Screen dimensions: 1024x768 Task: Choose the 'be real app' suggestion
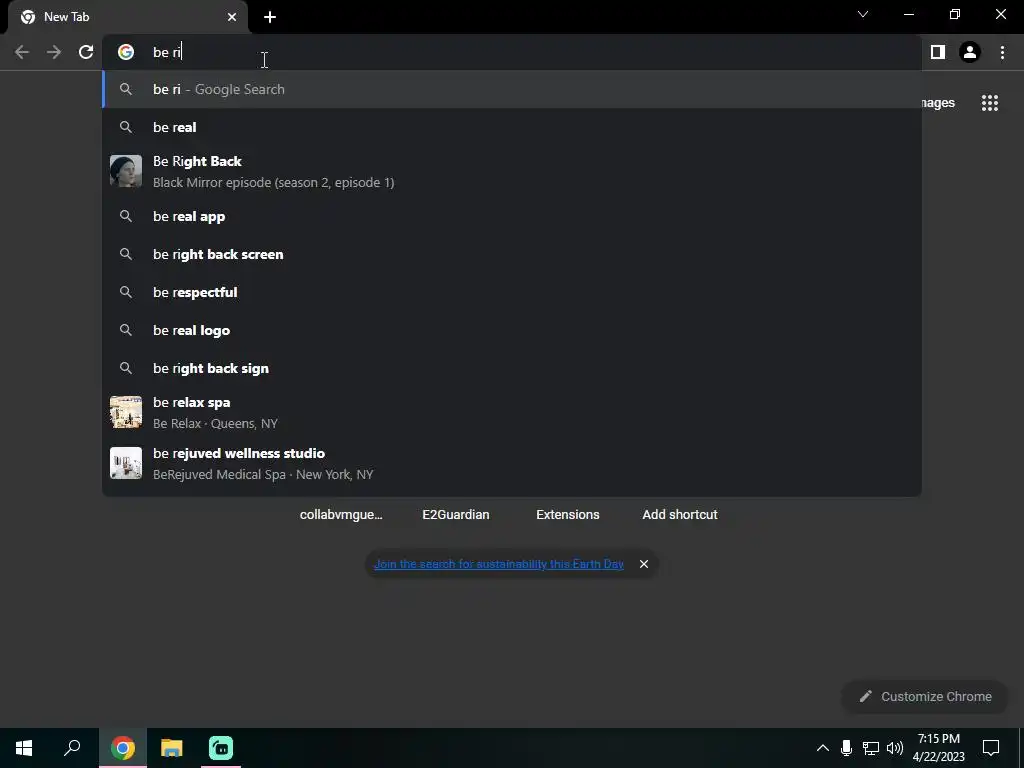[512, 217]
